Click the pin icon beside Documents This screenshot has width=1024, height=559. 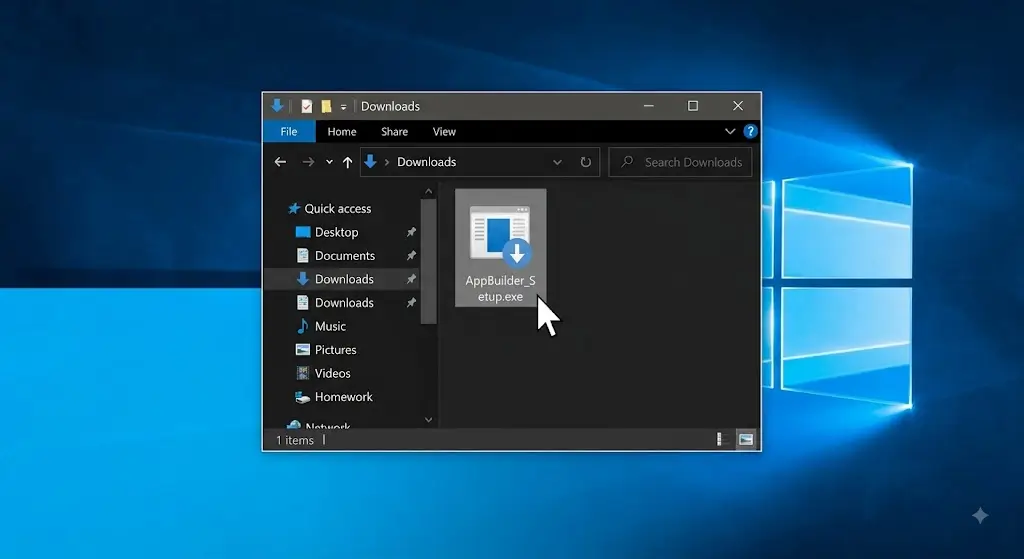411,255
